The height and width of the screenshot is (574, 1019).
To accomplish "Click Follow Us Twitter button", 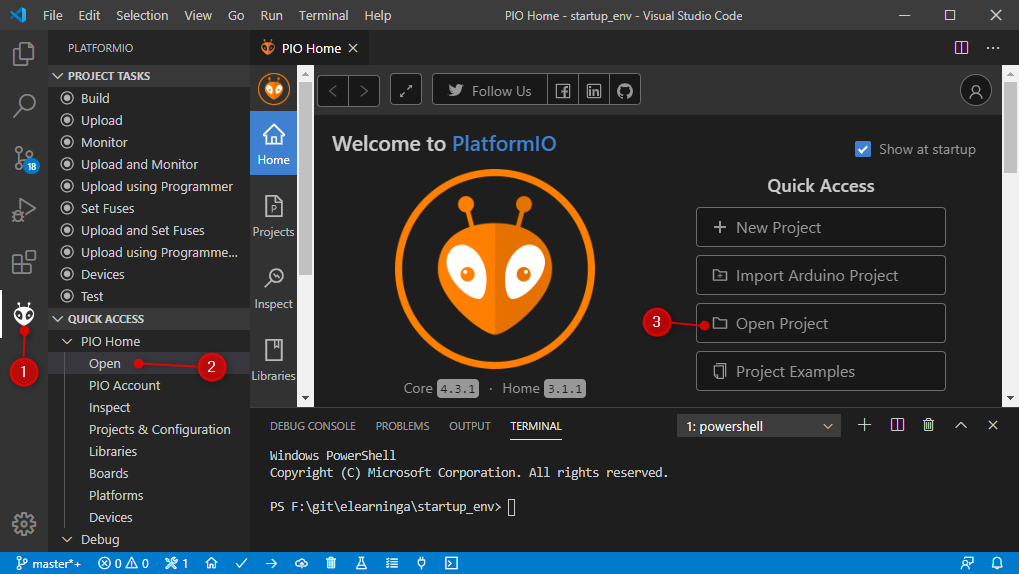I will coord(490,90).
